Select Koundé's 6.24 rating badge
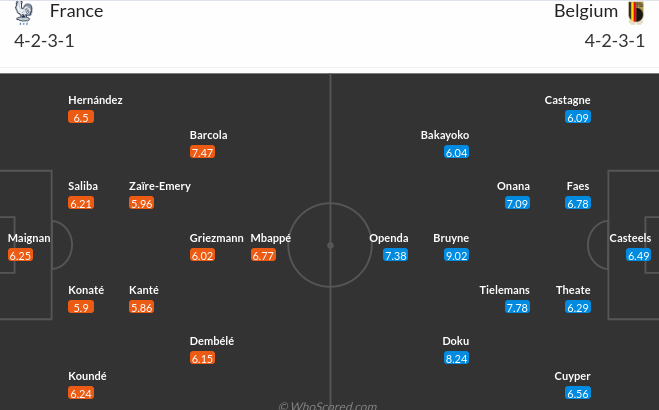The height and width of the screenshot is (410, 659). click(x=81, y=394)
